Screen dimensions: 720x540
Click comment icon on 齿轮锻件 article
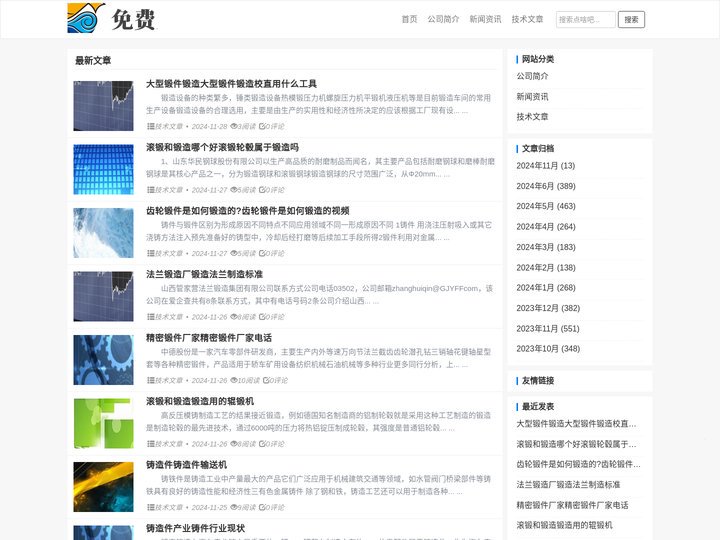click(262, 253)
